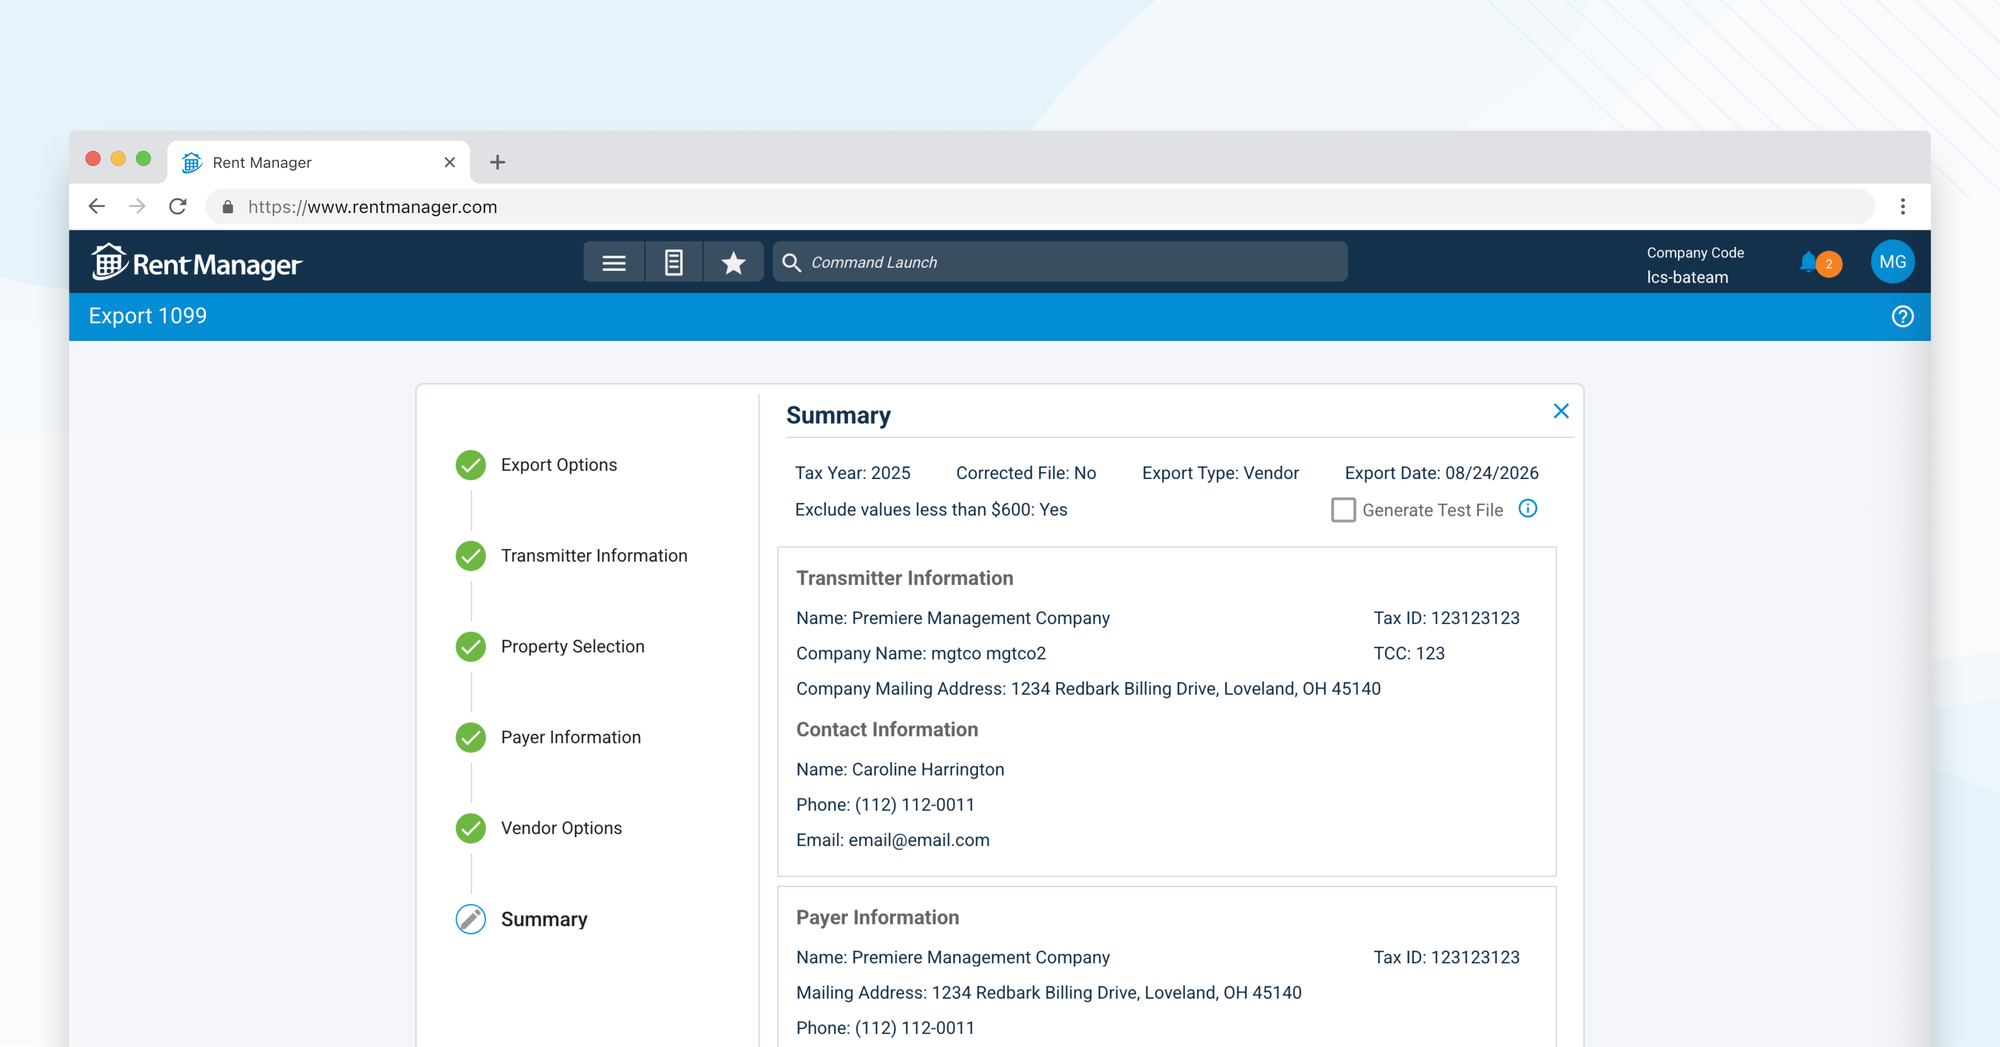Click Export Type: Vendor text
The image size is (2000, 1047).
pos(1221,473)
